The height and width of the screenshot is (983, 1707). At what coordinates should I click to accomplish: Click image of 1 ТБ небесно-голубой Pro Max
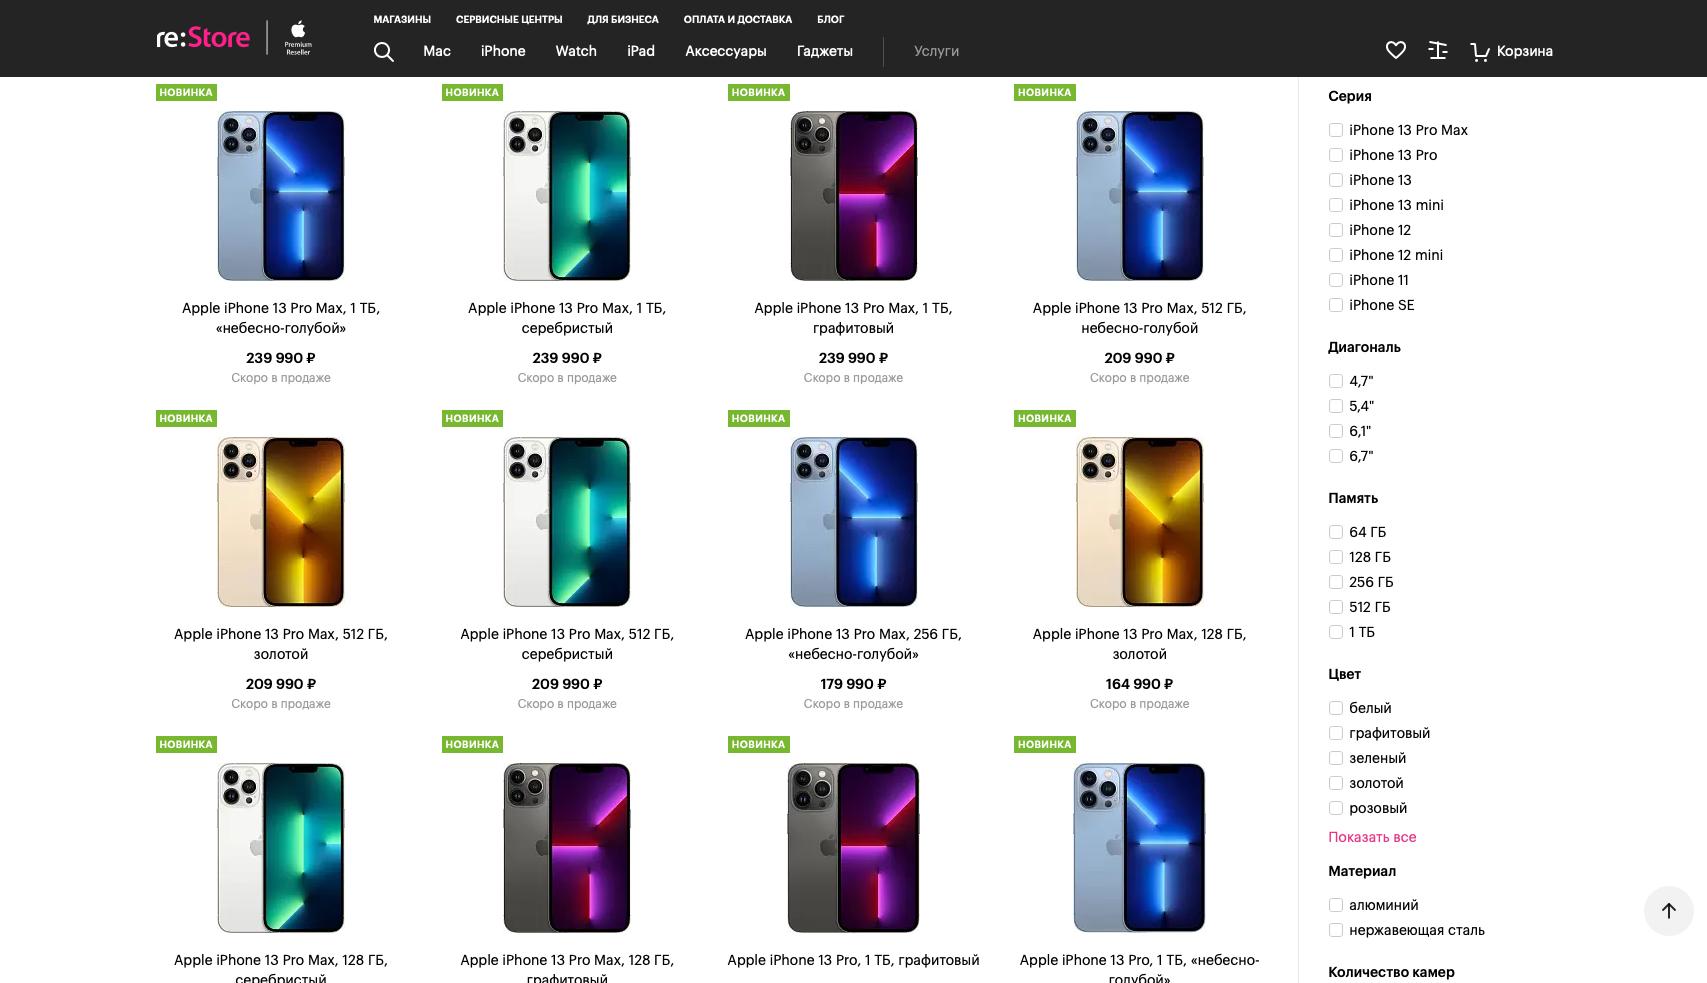(281, 196)
